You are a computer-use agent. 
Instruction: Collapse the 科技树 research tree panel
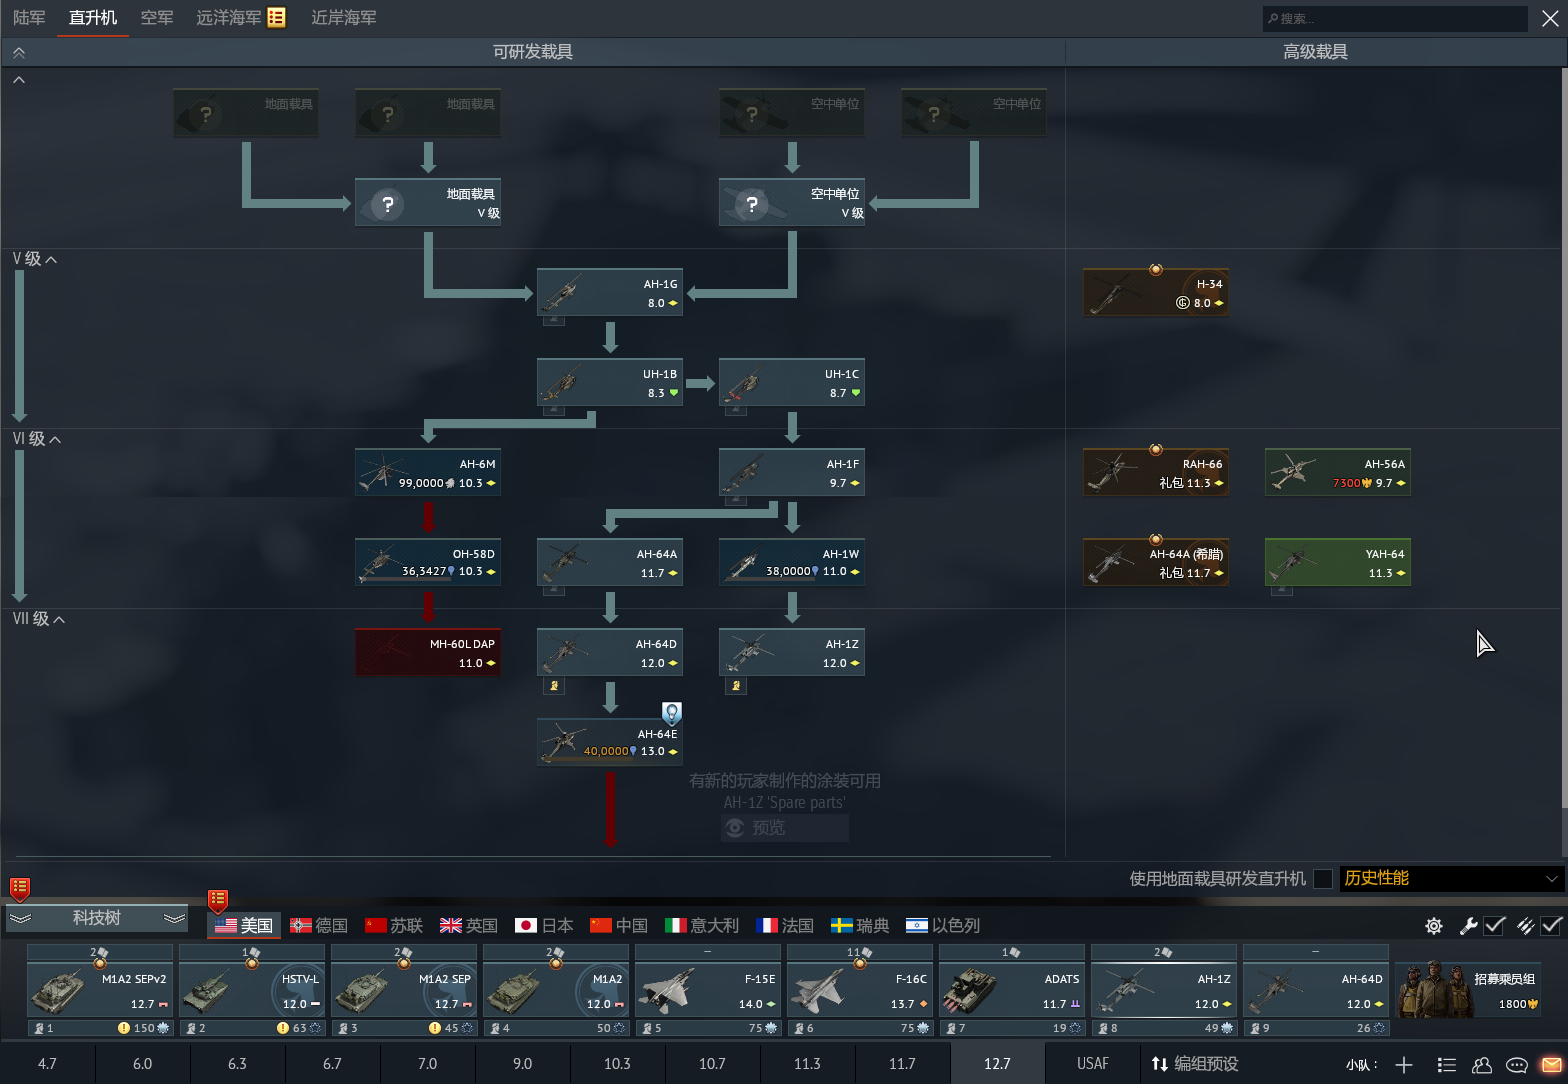point(96,918)
